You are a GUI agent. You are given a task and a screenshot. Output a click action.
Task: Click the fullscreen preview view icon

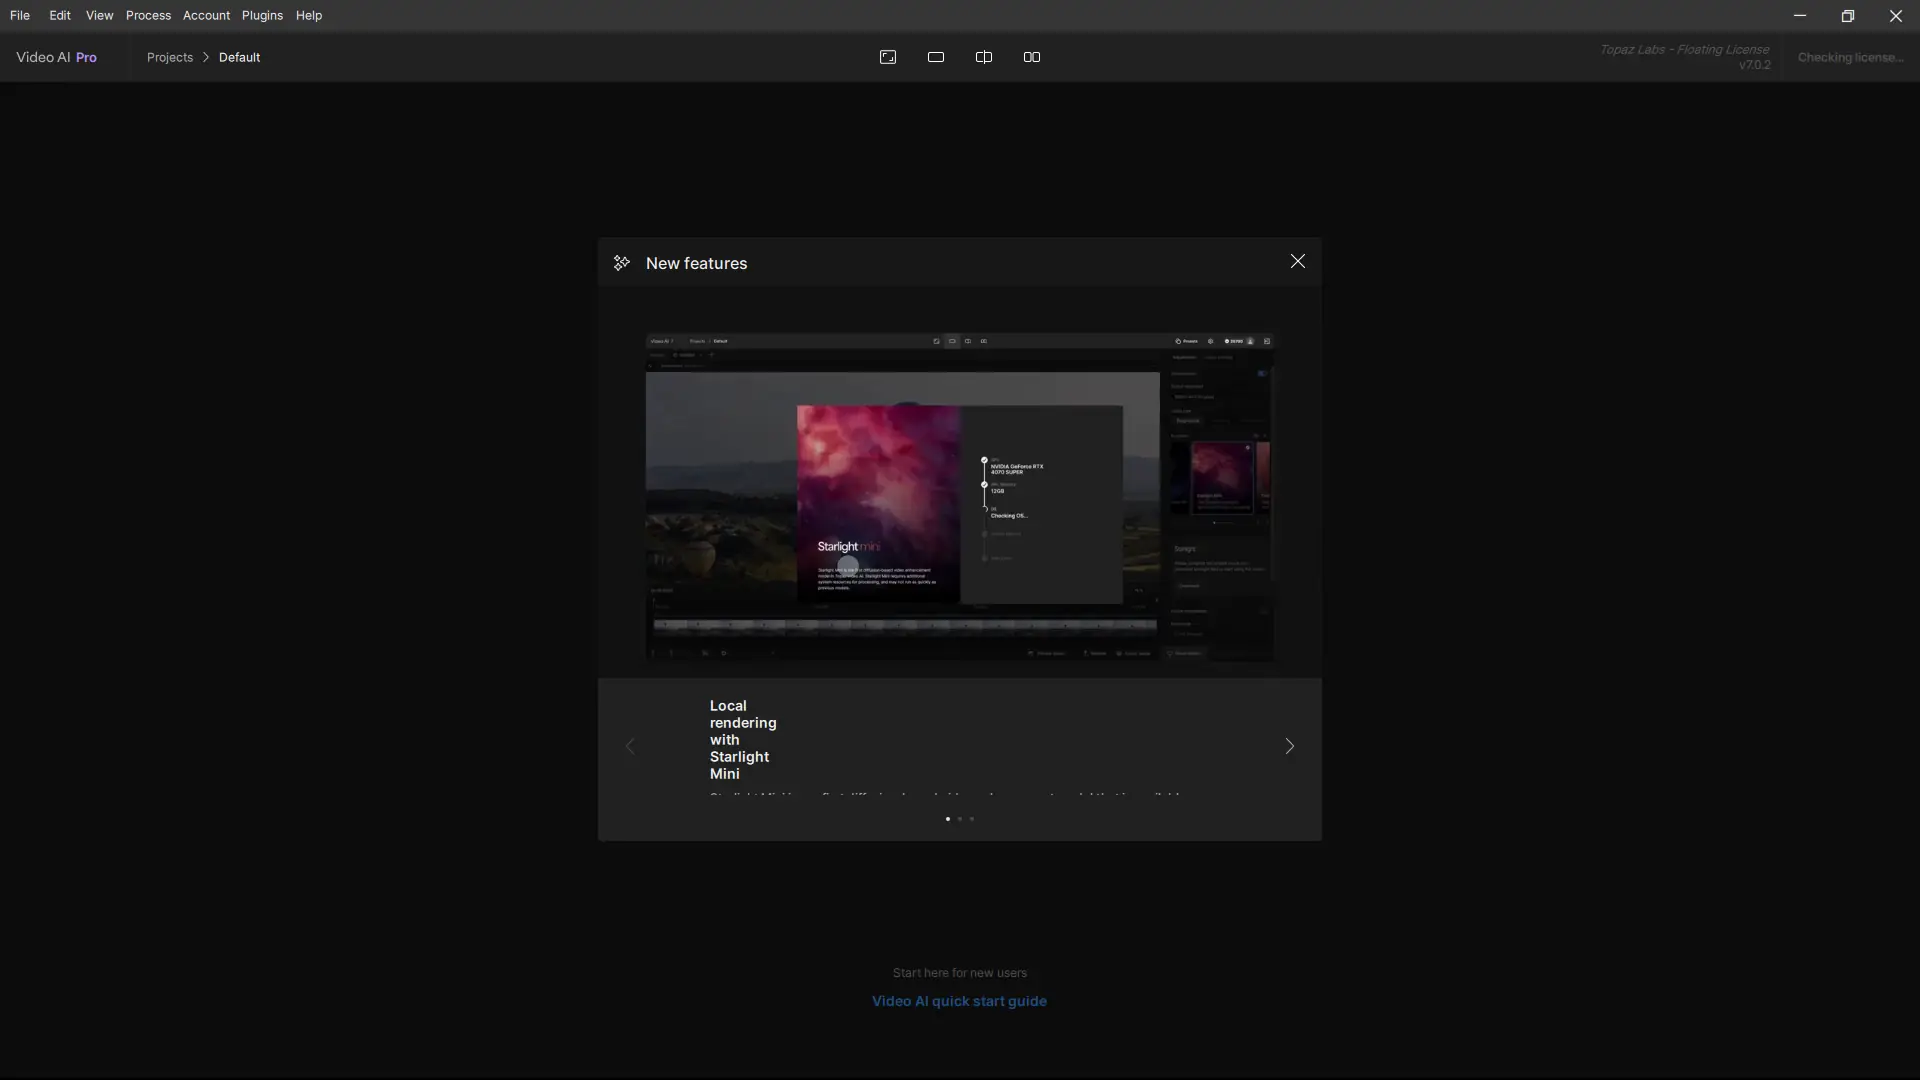(887, 57)
